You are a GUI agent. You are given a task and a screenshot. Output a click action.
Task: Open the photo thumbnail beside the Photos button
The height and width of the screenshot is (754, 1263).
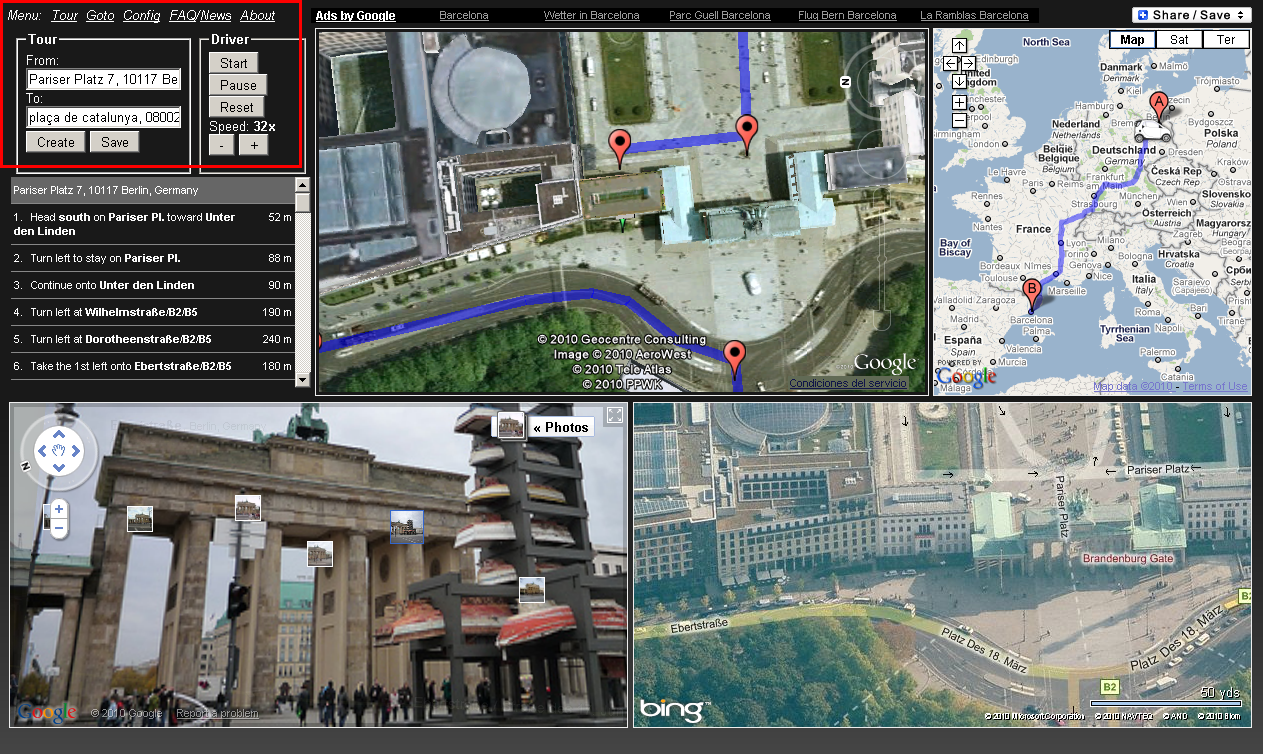[511, 425]
